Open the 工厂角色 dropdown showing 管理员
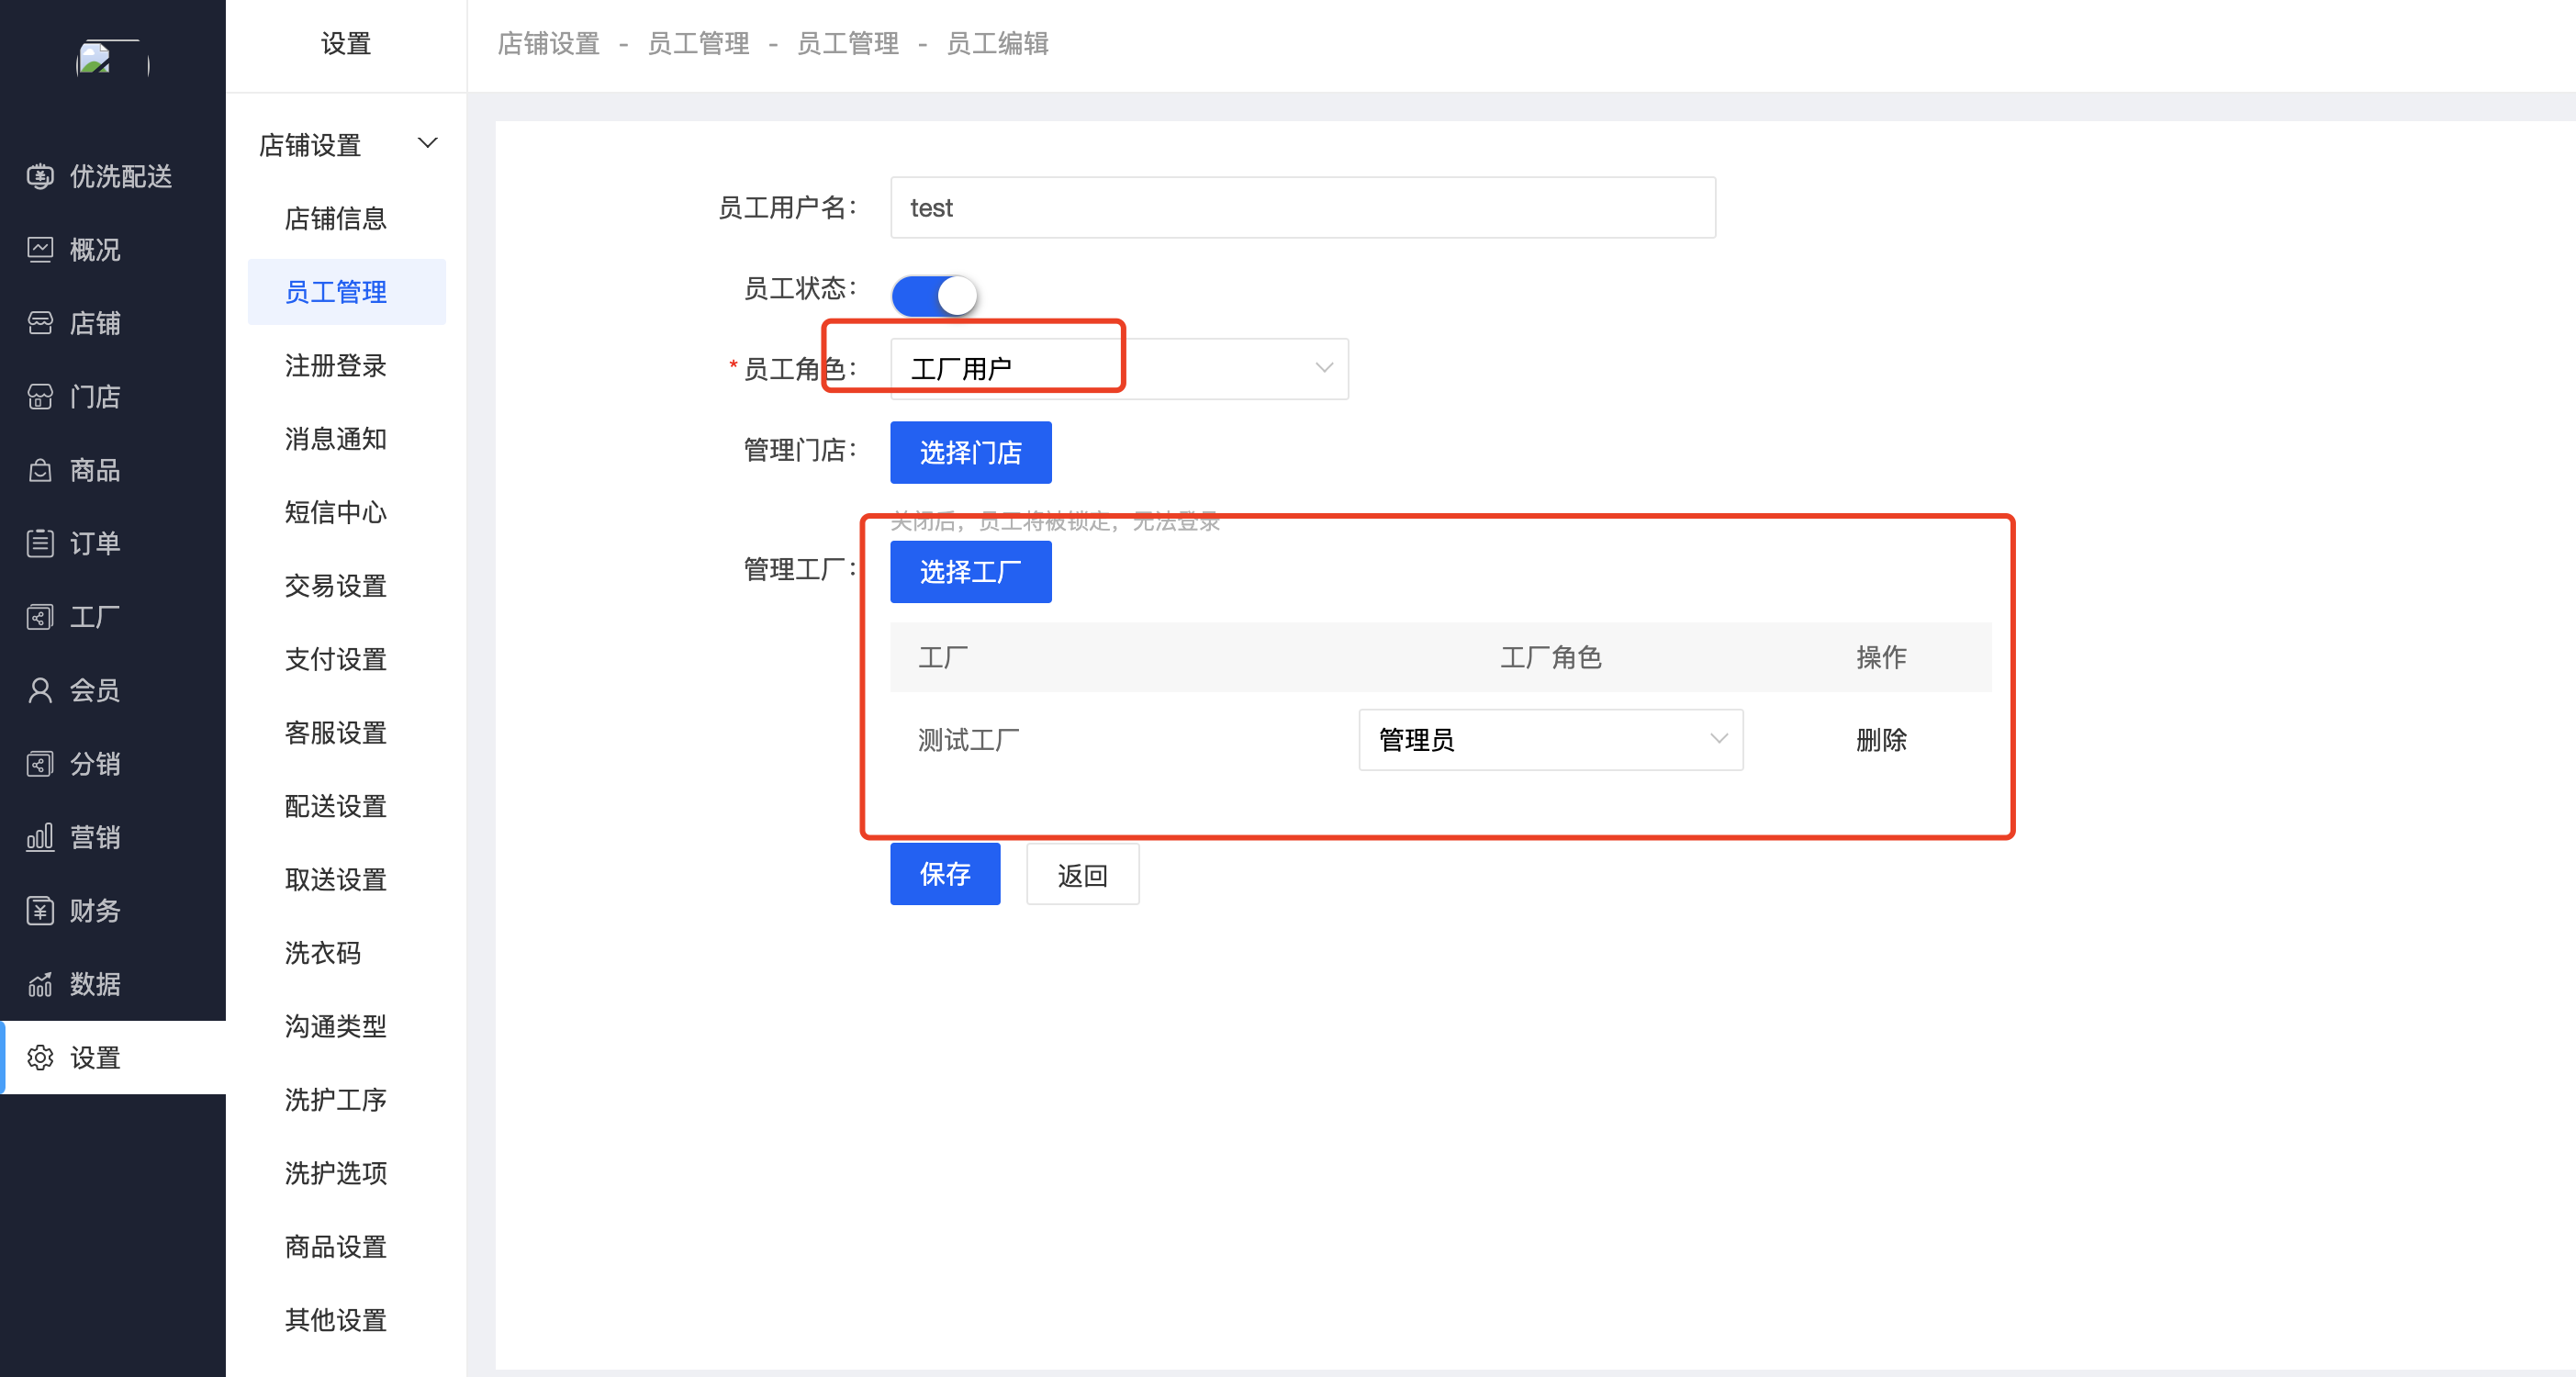The image size is (2576, 1377). 1549,740
